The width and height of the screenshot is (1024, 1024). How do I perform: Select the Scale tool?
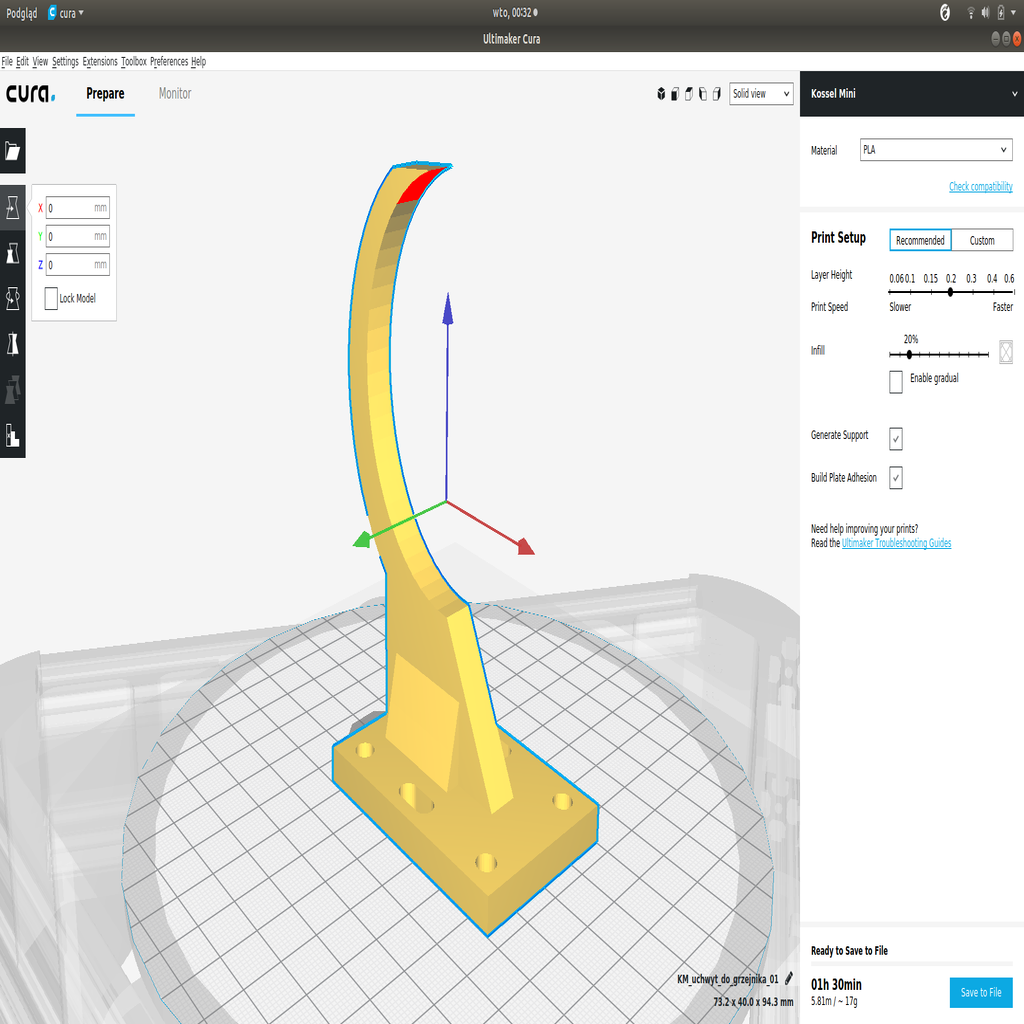coord(13,254)
